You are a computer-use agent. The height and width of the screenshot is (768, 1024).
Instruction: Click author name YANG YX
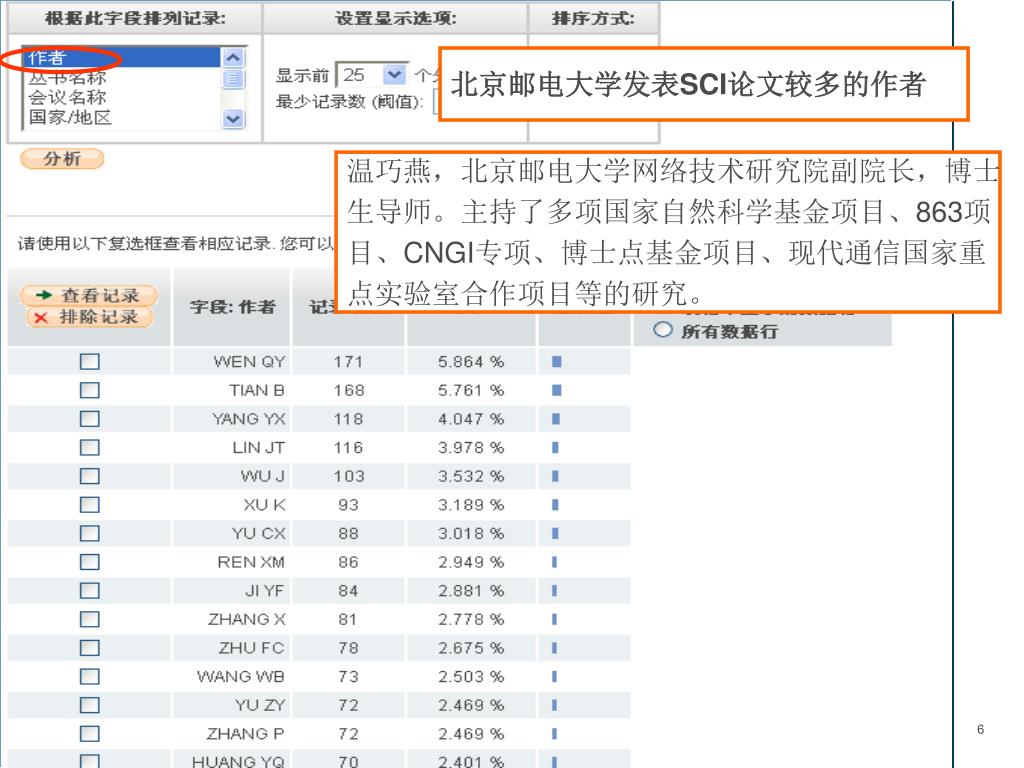[249, 419]
